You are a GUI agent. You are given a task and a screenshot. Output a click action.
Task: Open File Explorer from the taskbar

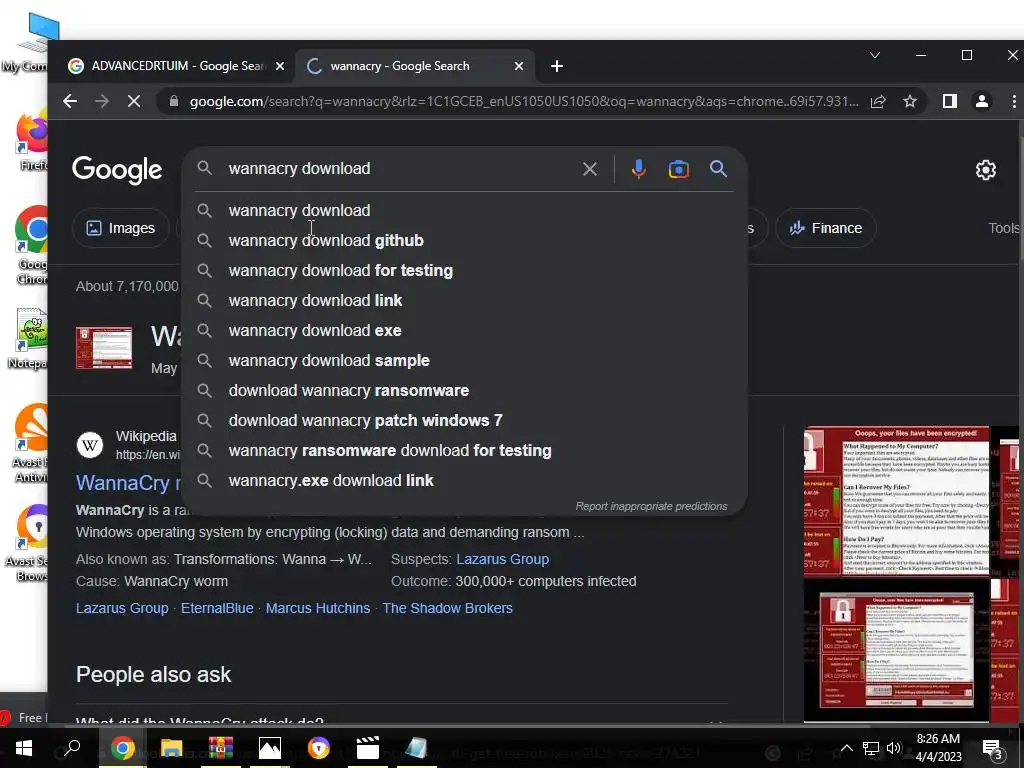[x=171, y=748]
